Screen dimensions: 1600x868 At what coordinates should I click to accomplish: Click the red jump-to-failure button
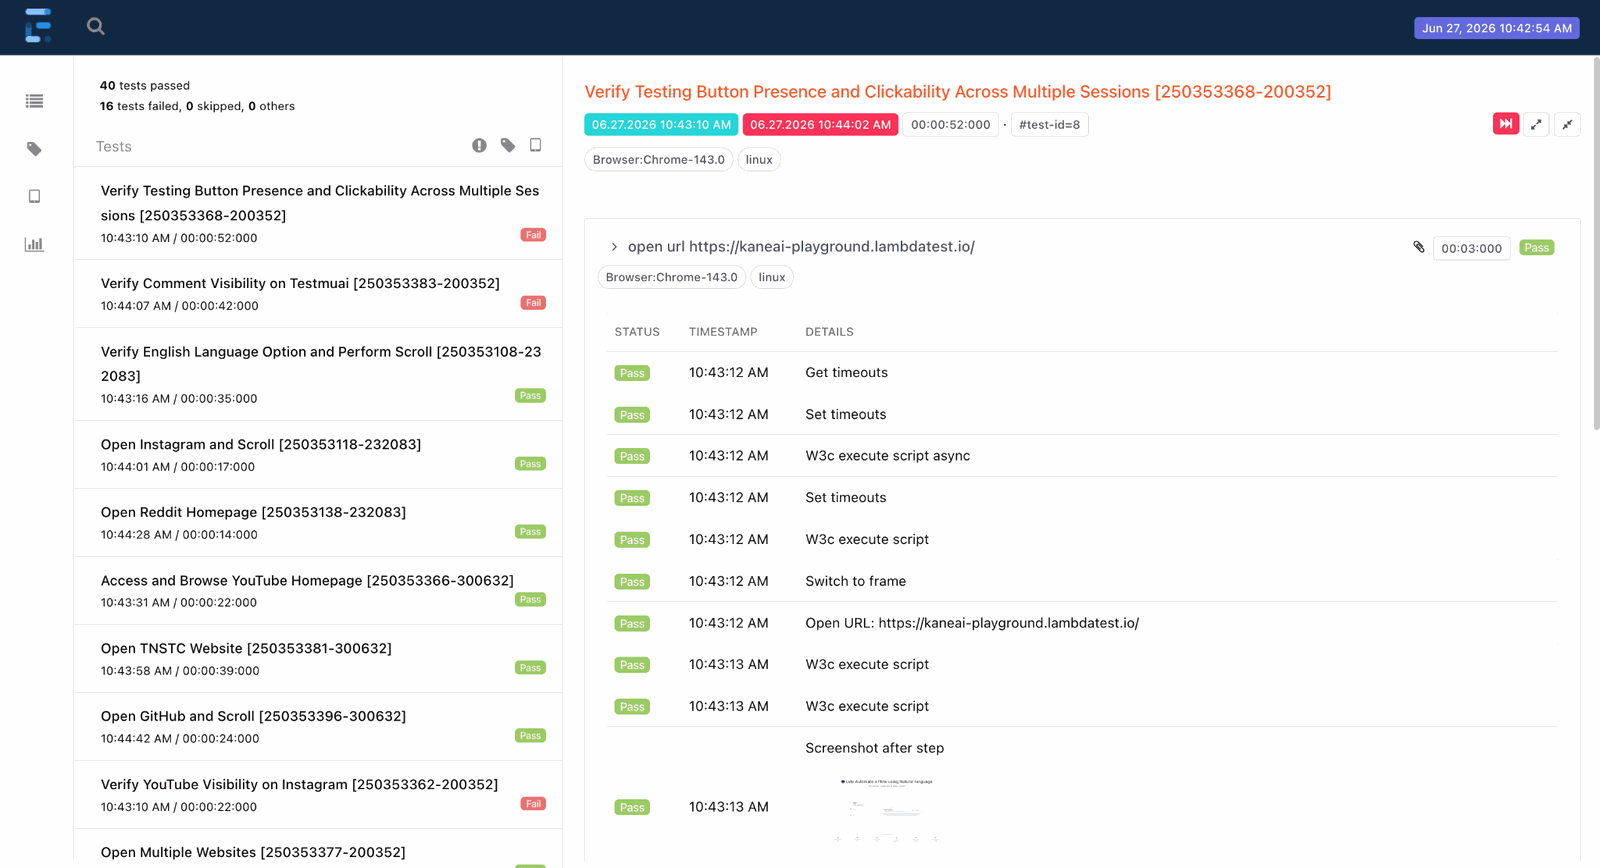[1506, 124]
